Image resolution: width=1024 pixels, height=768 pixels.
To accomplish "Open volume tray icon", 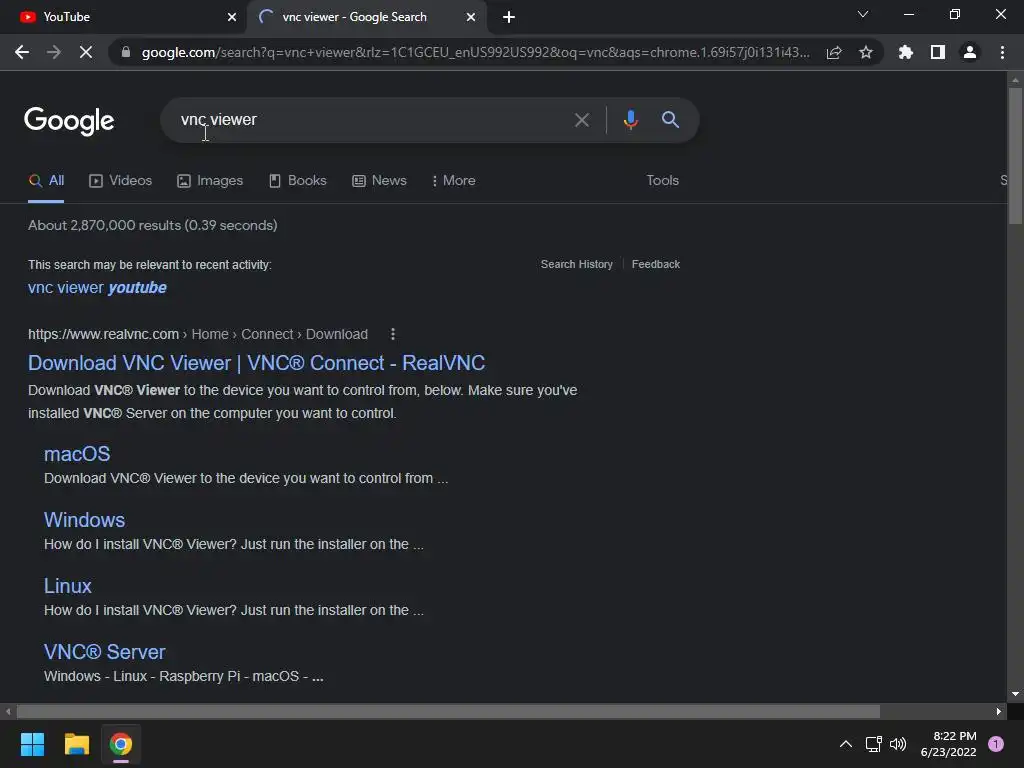I will [899, 744].
